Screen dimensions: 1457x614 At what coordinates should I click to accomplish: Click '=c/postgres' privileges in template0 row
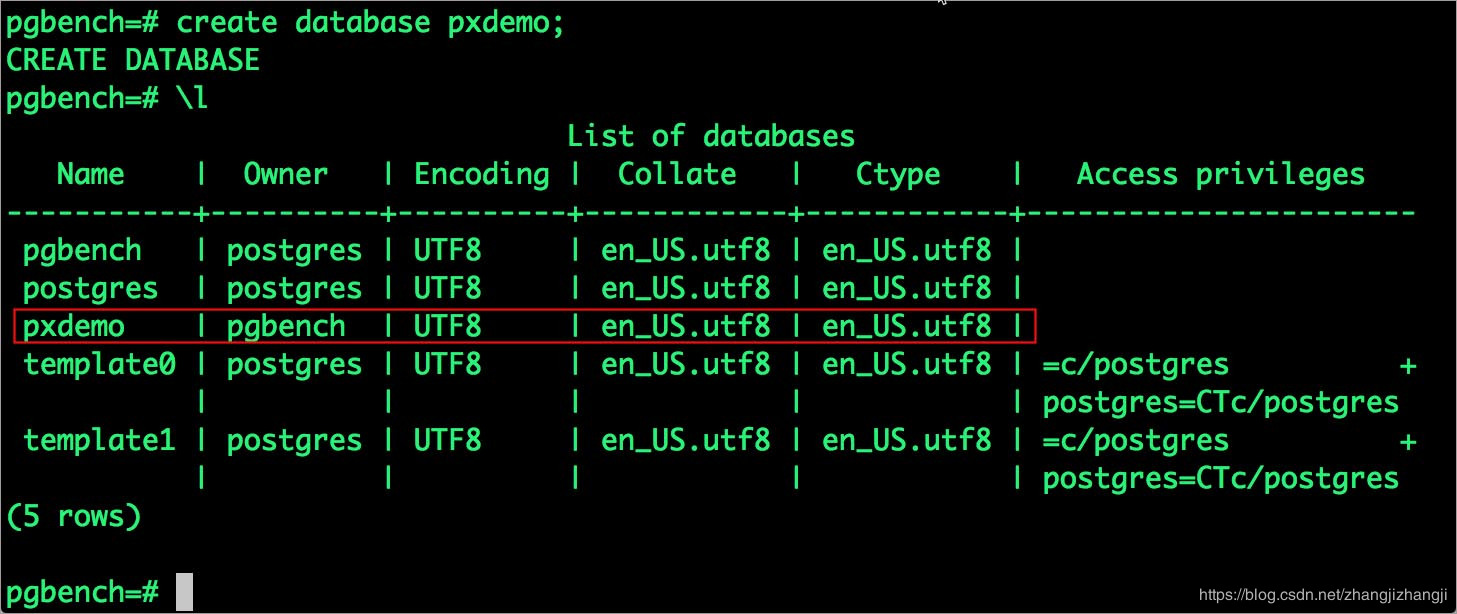1136,365
